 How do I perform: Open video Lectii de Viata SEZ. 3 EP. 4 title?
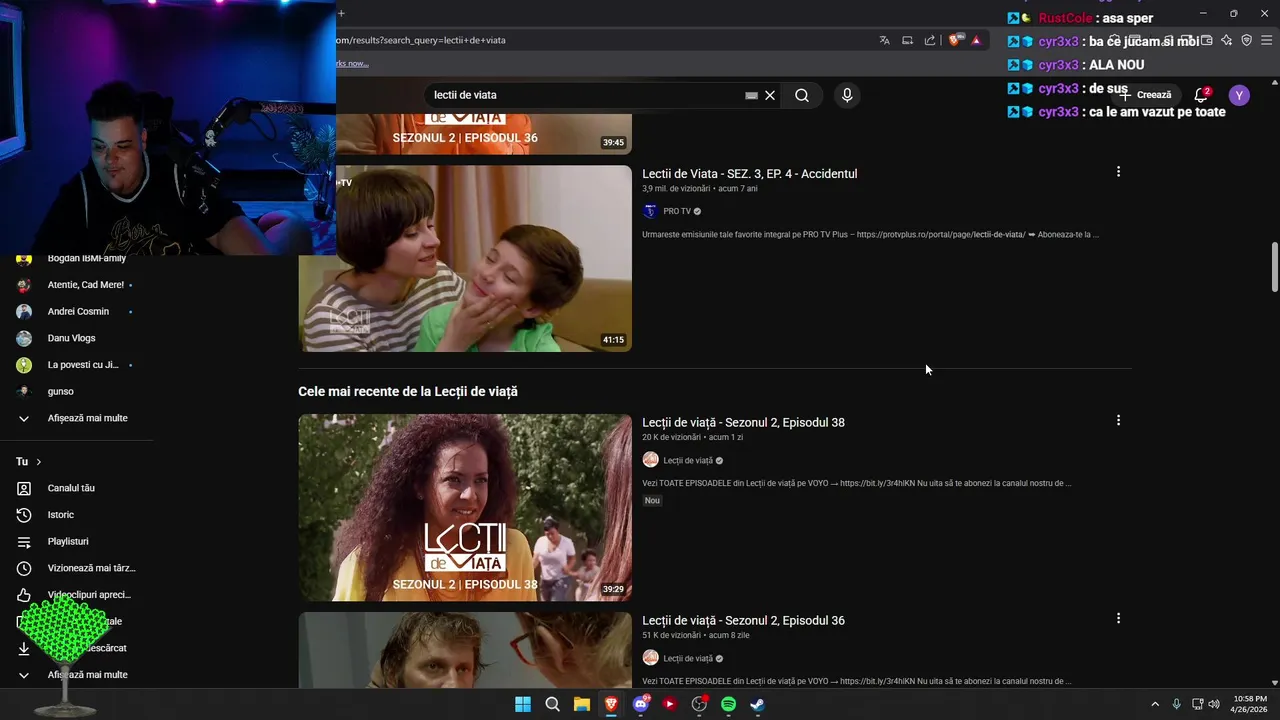[749, 174]
